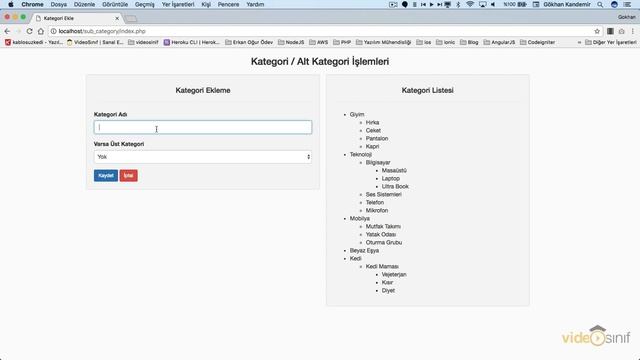
Task: Click the Yatak Odası list item
Action: 380,235
